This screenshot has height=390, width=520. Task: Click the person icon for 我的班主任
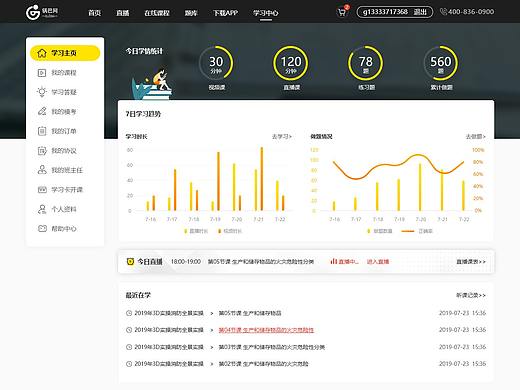(x=42, y=170)
